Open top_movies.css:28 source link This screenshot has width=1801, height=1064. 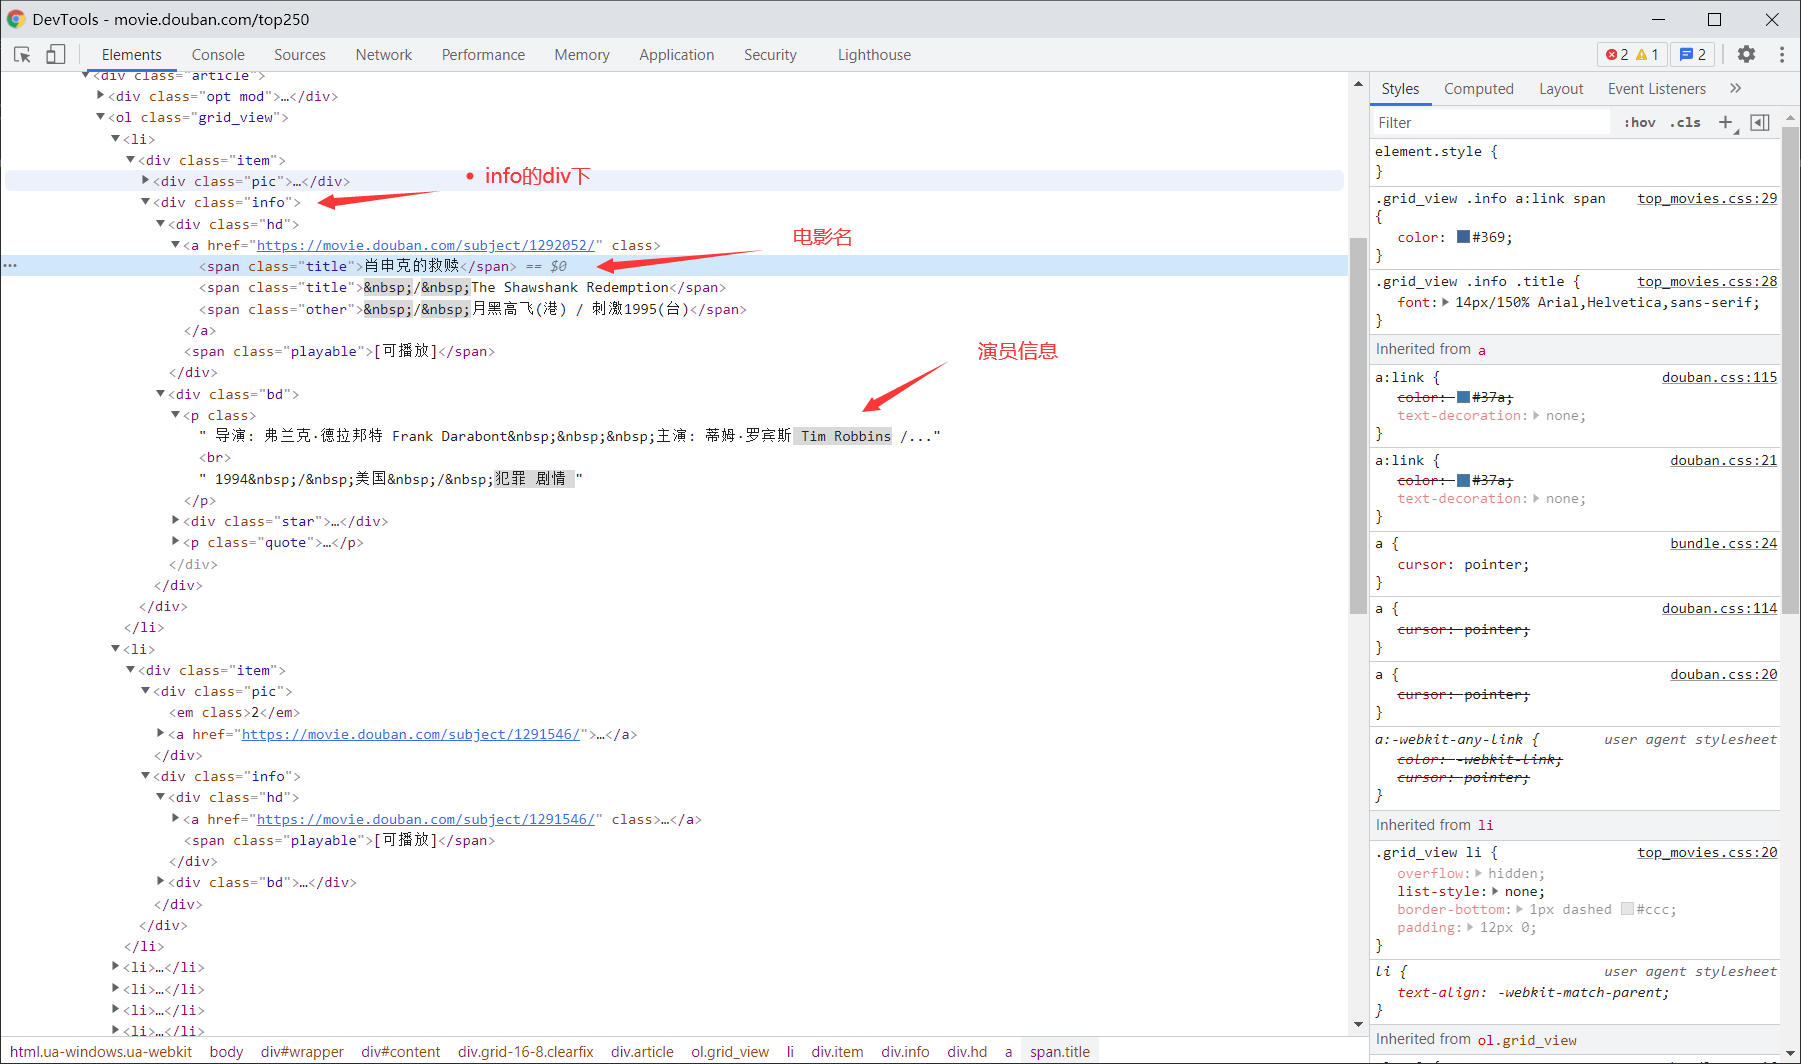pos(1707,281)
